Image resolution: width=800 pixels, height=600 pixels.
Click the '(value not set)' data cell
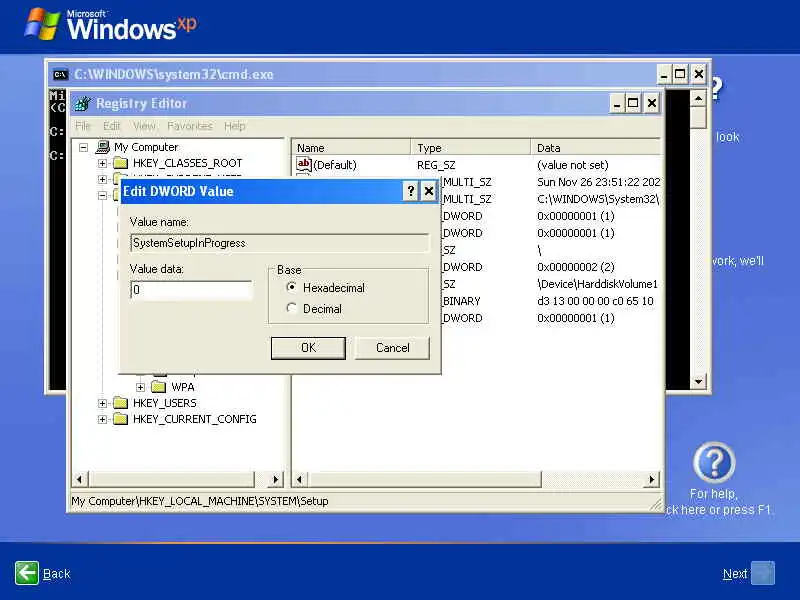(572, 165)
